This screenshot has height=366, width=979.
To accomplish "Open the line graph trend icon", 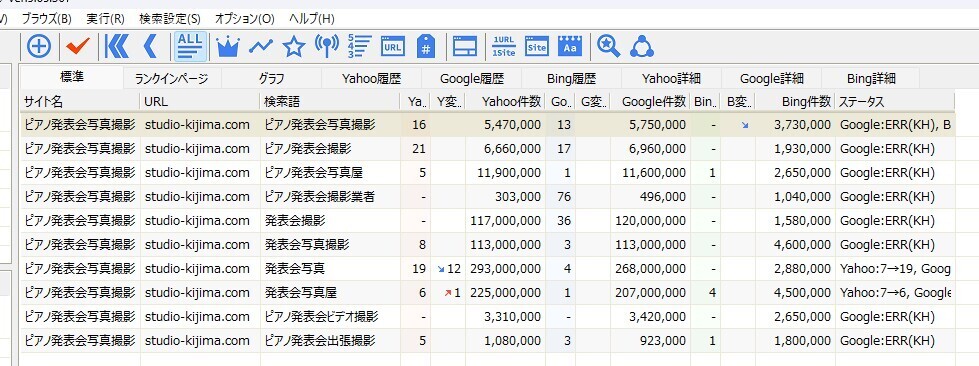I will [x=260, y=46].
